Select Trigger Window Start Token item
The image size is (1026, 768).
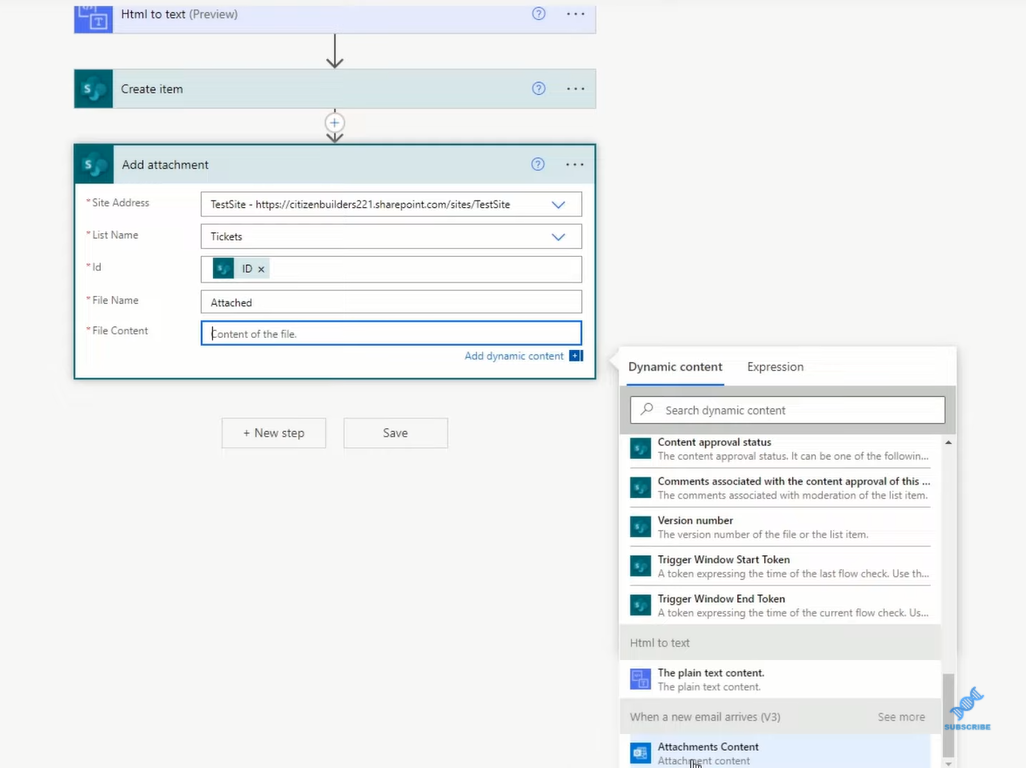pos(780,567)
